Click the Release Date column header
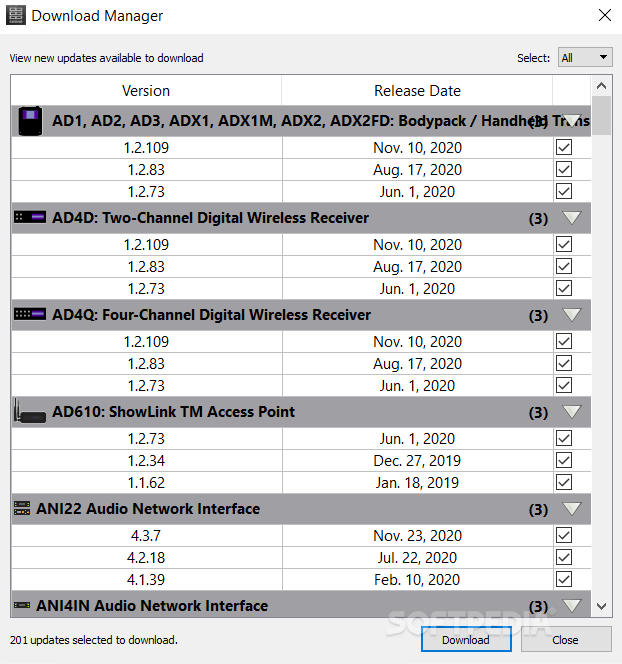 pos(417,91)
